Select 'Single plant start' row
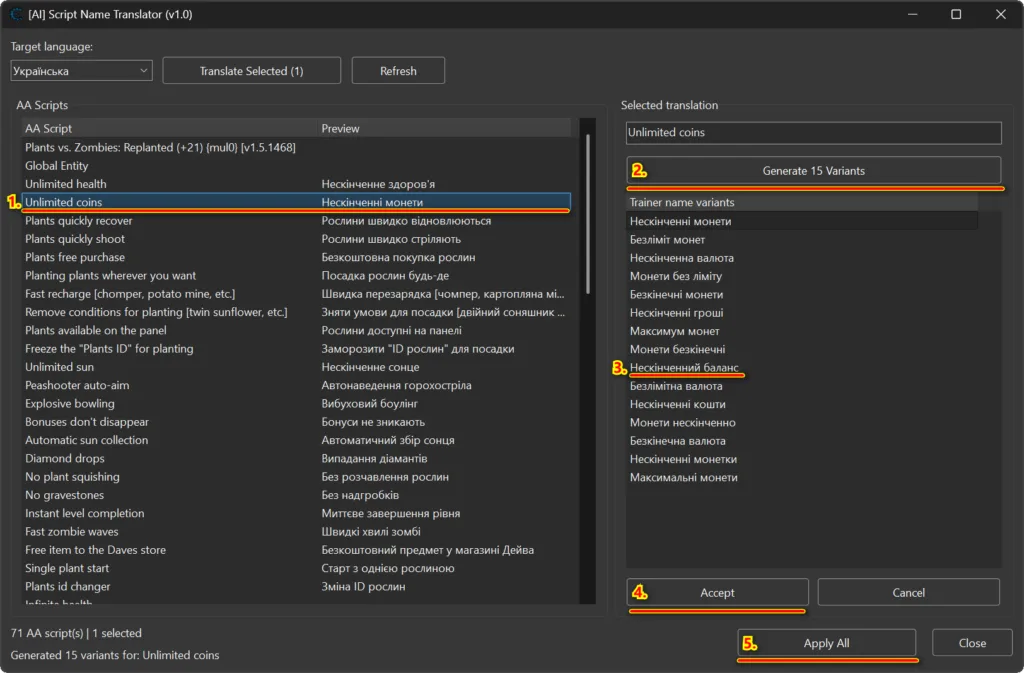The image size is (1024, 673). (296, 568)
